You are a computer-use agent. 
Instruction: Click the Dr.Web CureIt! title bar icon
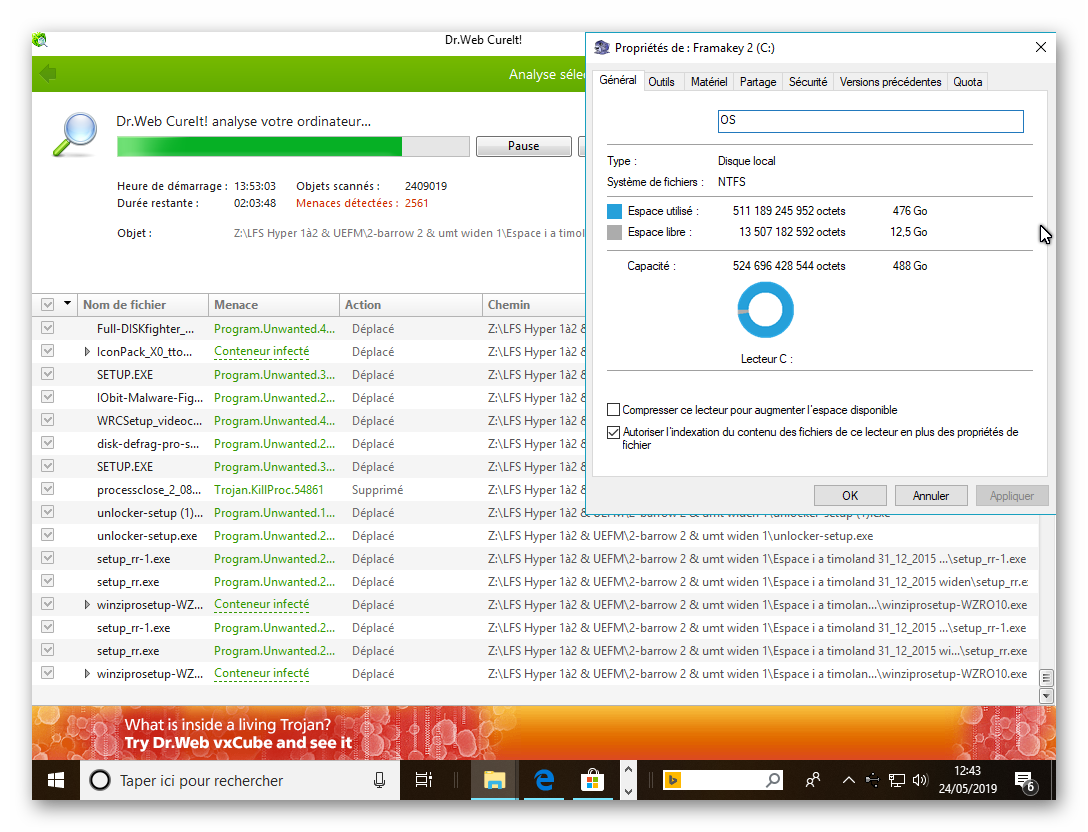pos(40,40)
